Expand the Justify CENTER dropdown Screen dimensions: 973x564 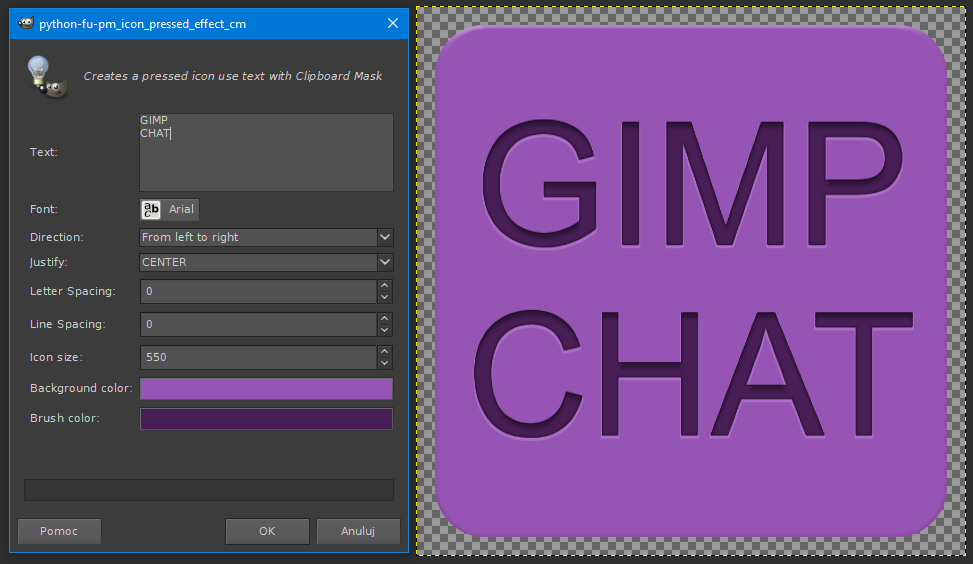point(385,262)
